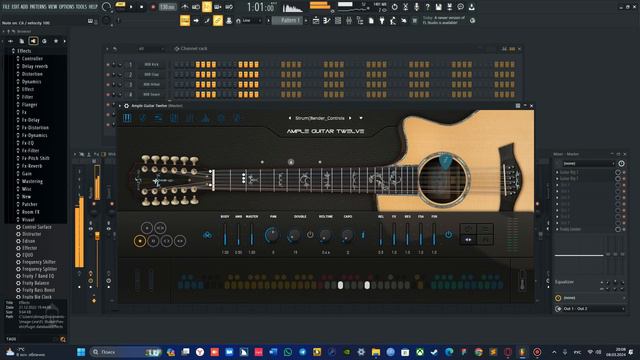Select the highlighted speaker tab in Browser
The height and width of the screenshot is (360, 640).
[x=33, y=41]
